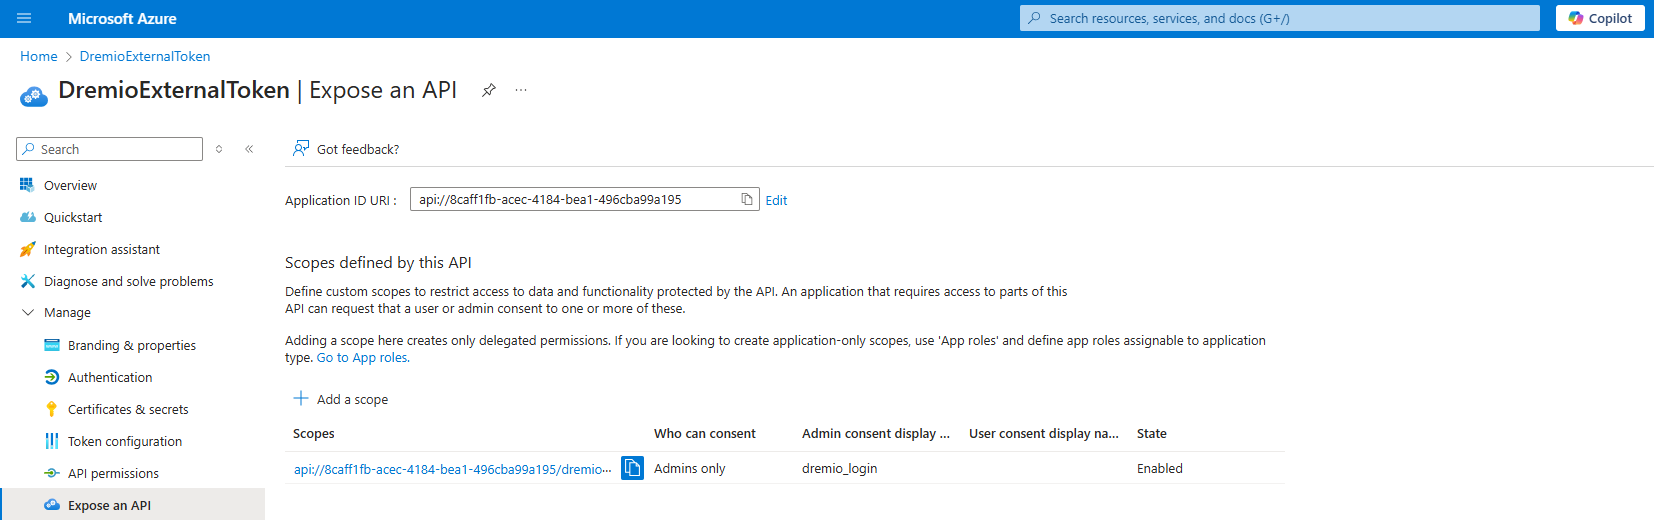Collapse the left sidebar navigation pane
The image size is (1654, 523).
249,149
